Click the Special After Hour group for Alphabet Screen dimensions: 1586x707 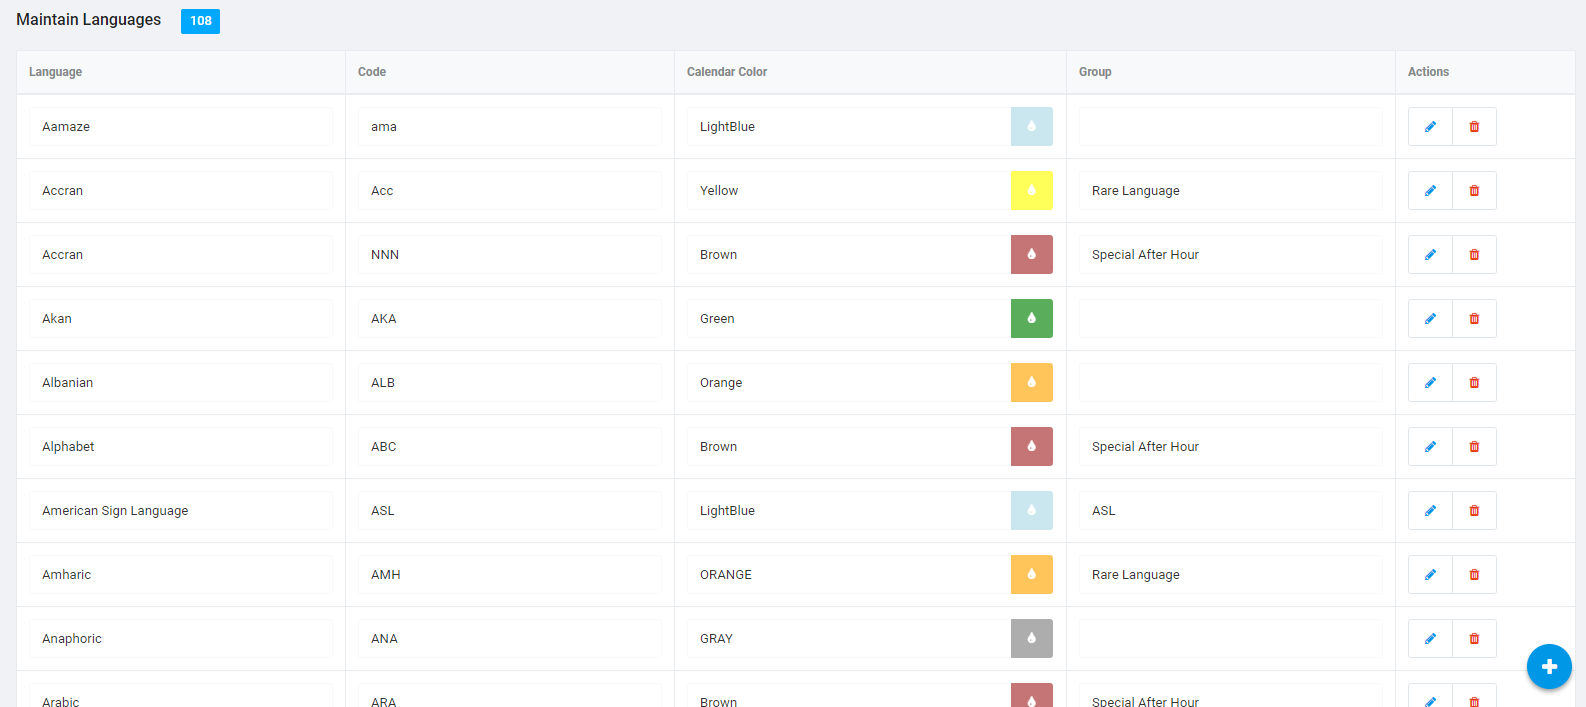[x=1231, y=447]
